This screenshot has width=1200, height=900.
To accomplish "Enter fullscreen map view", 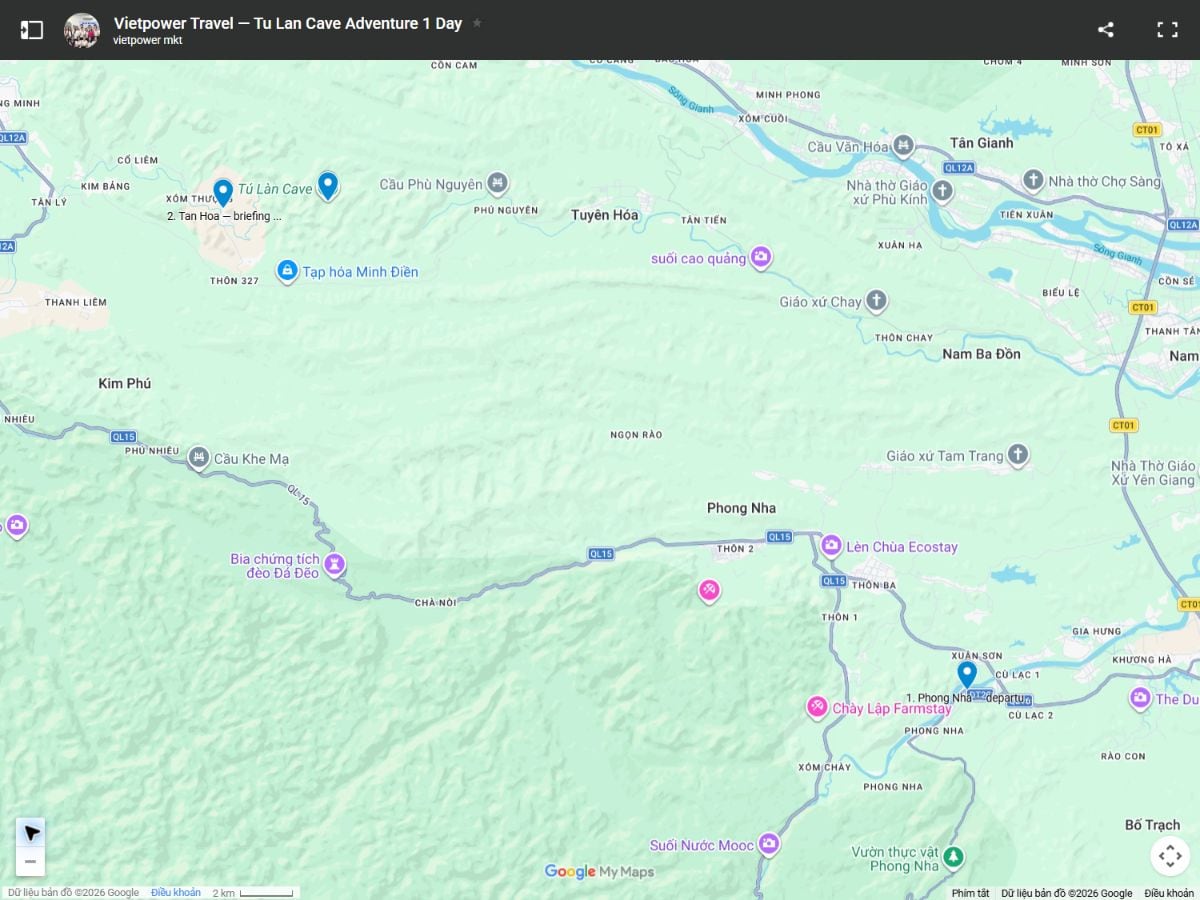I will point(1167,30).
